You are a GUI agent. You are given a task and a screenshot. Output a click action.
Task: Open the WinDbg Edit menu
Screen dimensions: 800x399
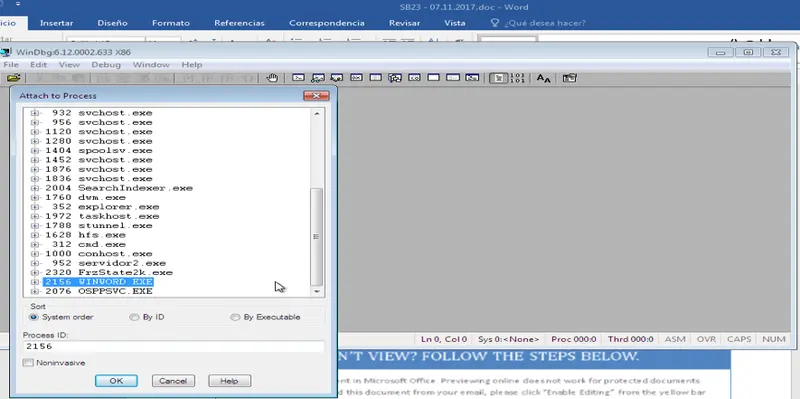38,65
